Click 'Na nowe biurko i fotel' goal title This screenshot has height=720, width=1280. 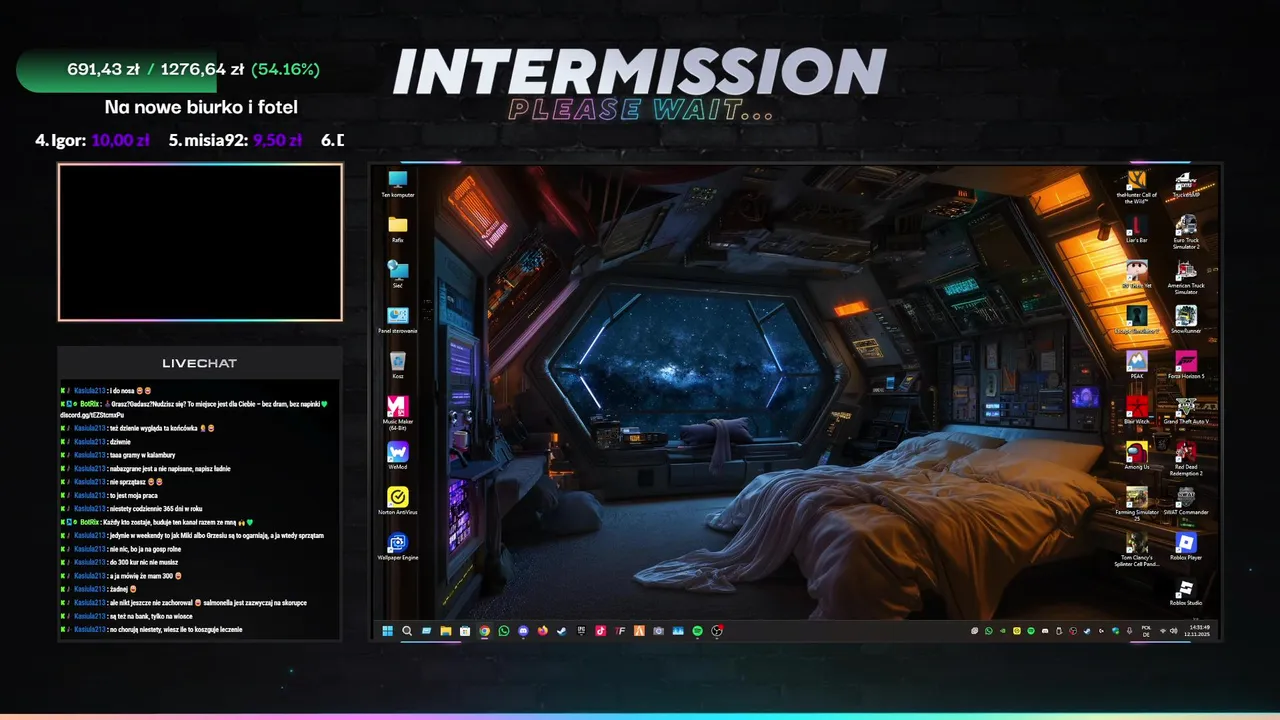(201, 107)
